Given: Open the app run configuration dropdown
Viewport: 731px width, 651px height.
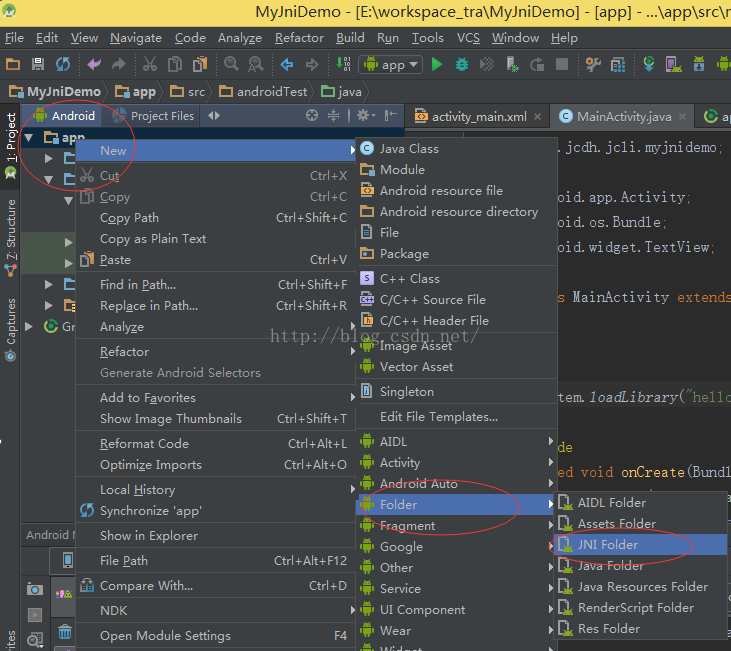Looking at the screenshot, I should pos(390,64).
